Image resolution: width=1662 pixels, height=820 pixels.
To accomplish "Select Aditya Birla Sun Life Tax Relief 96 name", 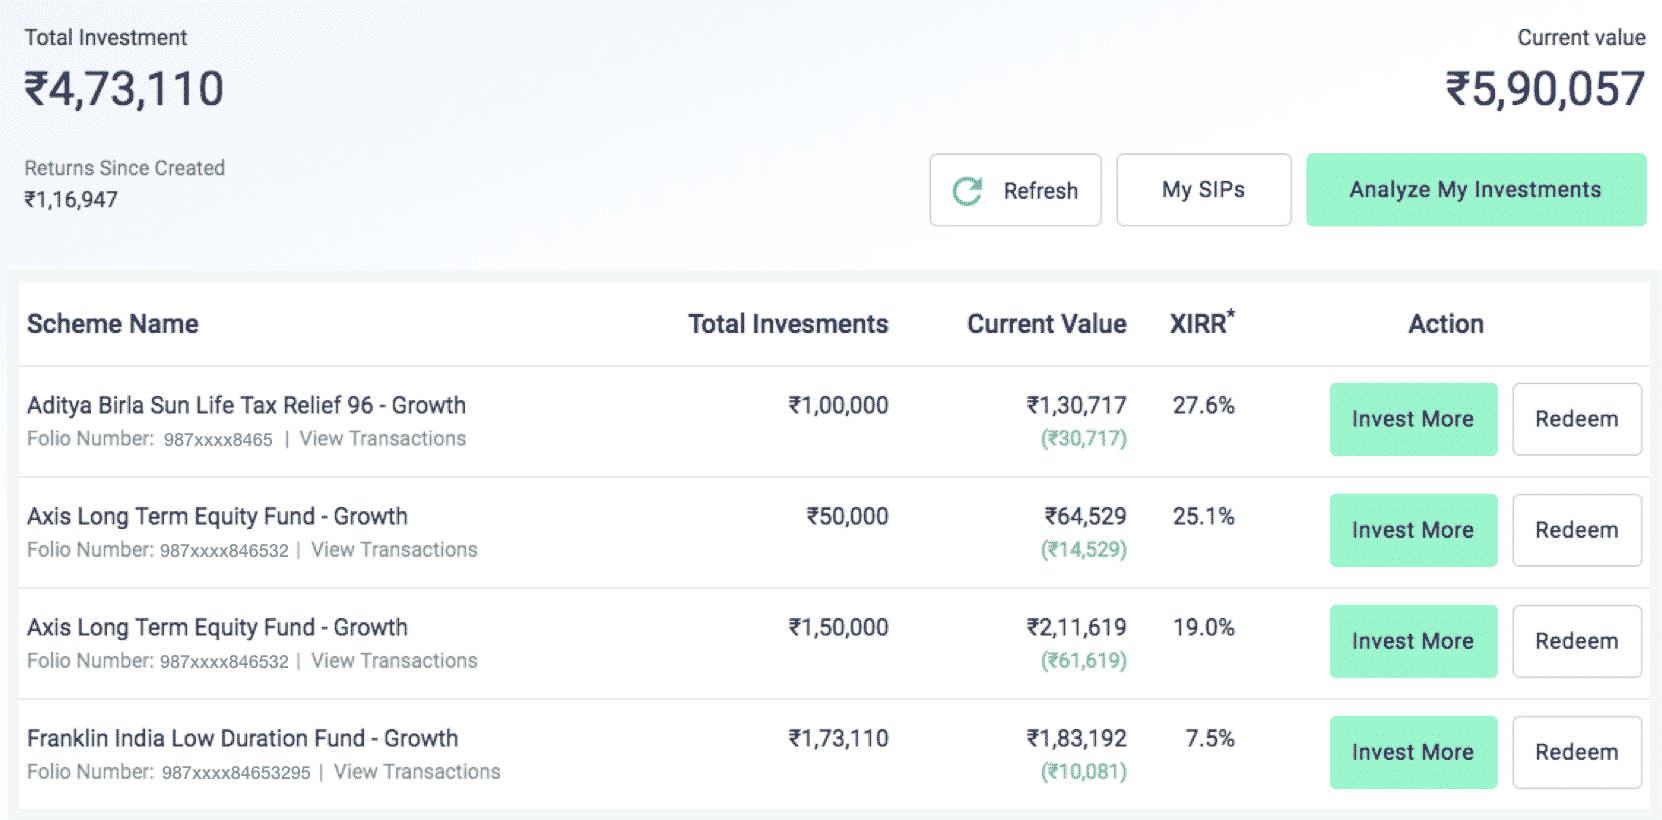I will [246, 405].
